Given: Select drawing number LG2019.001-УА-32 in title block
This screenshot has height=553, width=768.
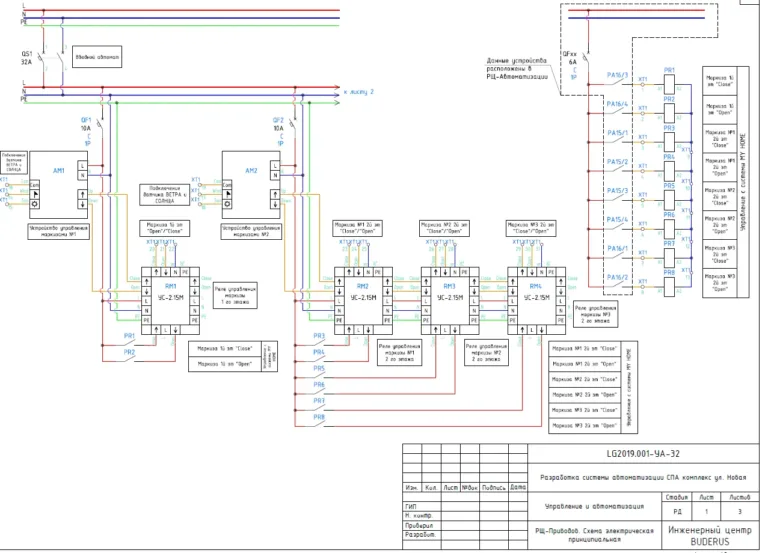Looking at the screenshot, I should tap(643, 454).
